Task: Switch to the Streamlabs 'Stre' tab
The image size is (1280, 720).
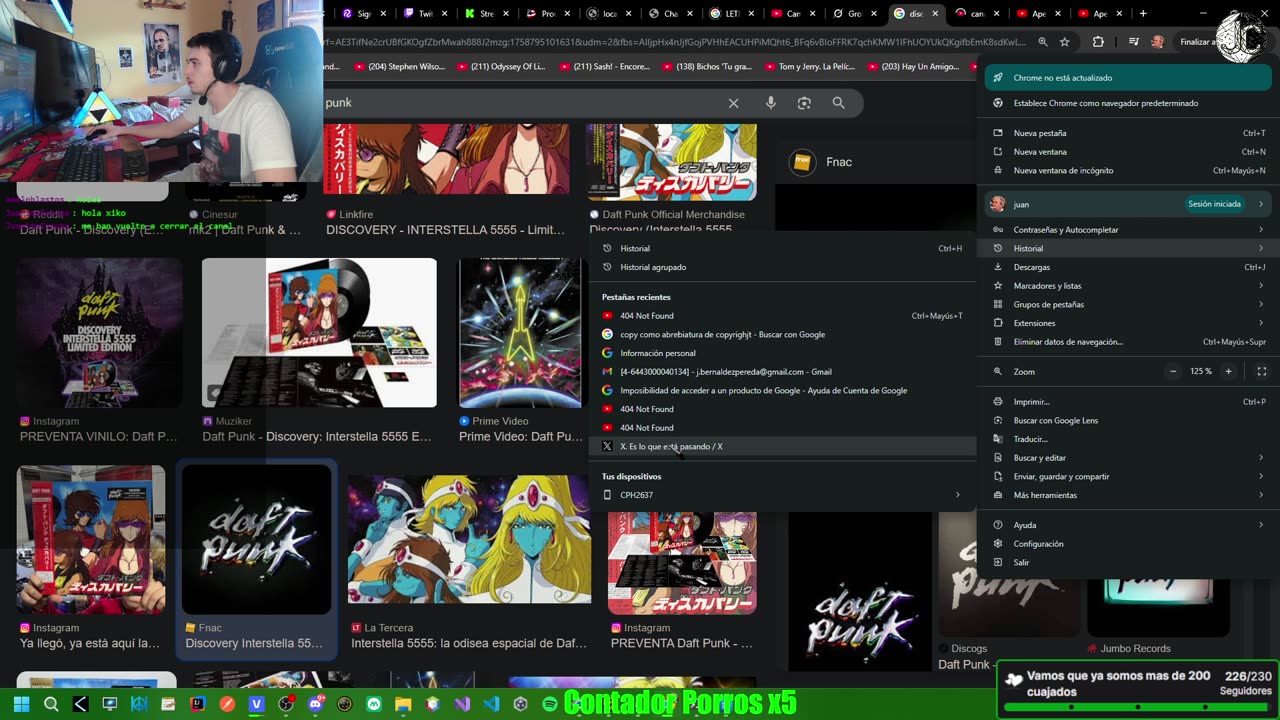Action: (480, 14)
